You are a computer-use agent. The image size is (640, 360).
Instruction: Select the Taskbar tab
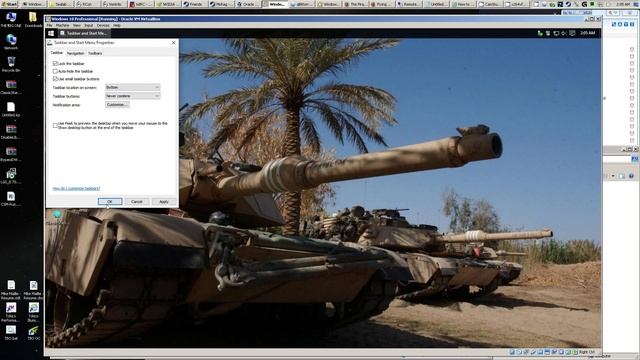click(x=57, y=53)
